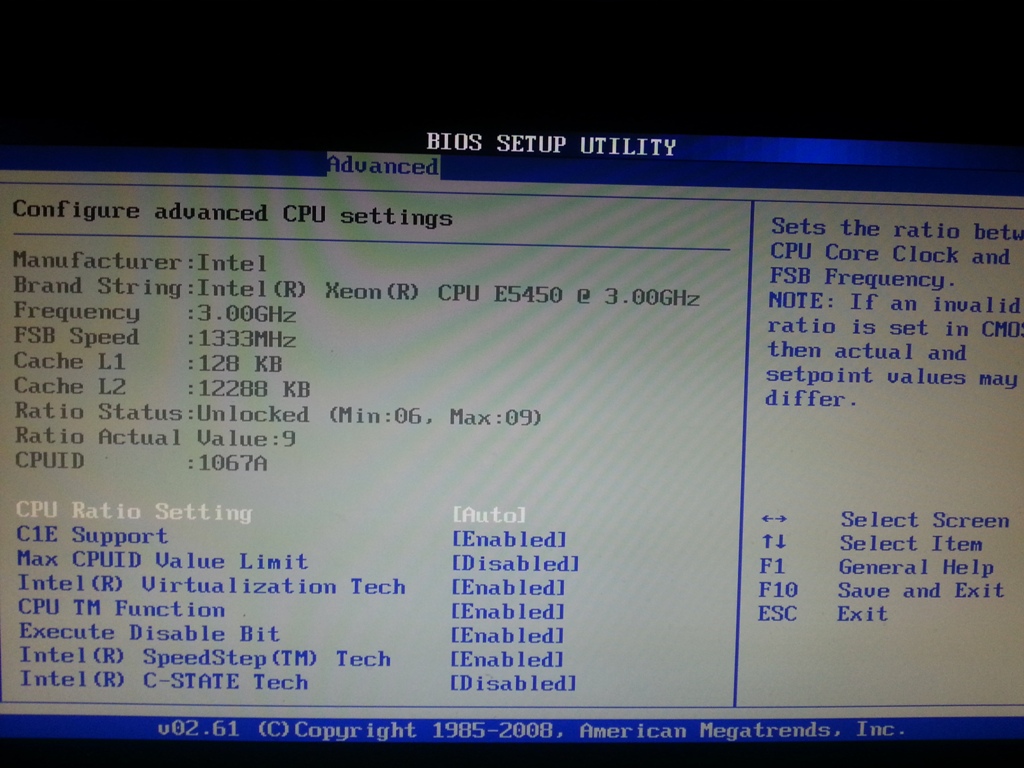Click the Cache L1 :128 KB line

[x=148, y=362]
